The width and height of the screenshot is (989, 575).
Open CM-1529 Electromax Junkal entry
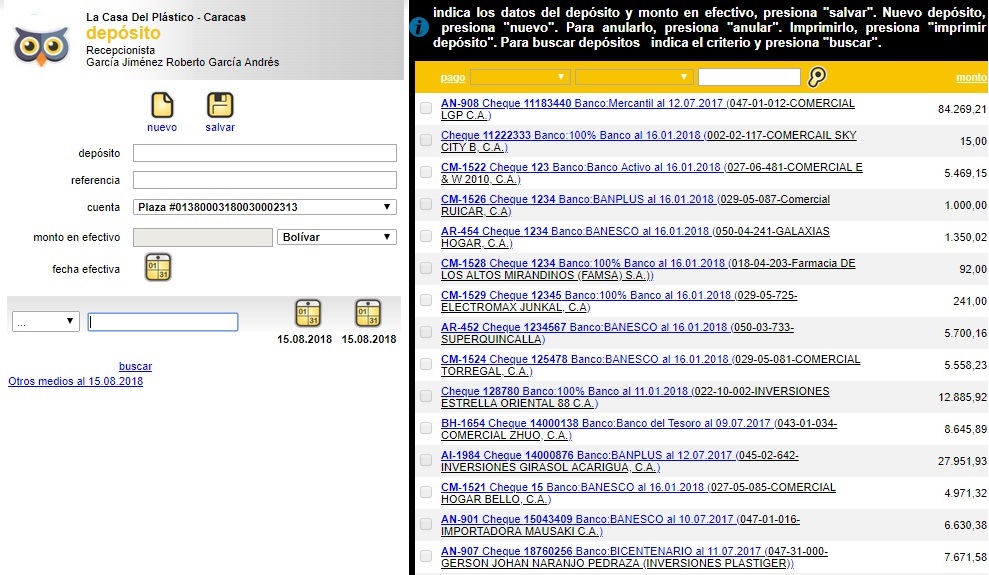[x=619, y=301]
